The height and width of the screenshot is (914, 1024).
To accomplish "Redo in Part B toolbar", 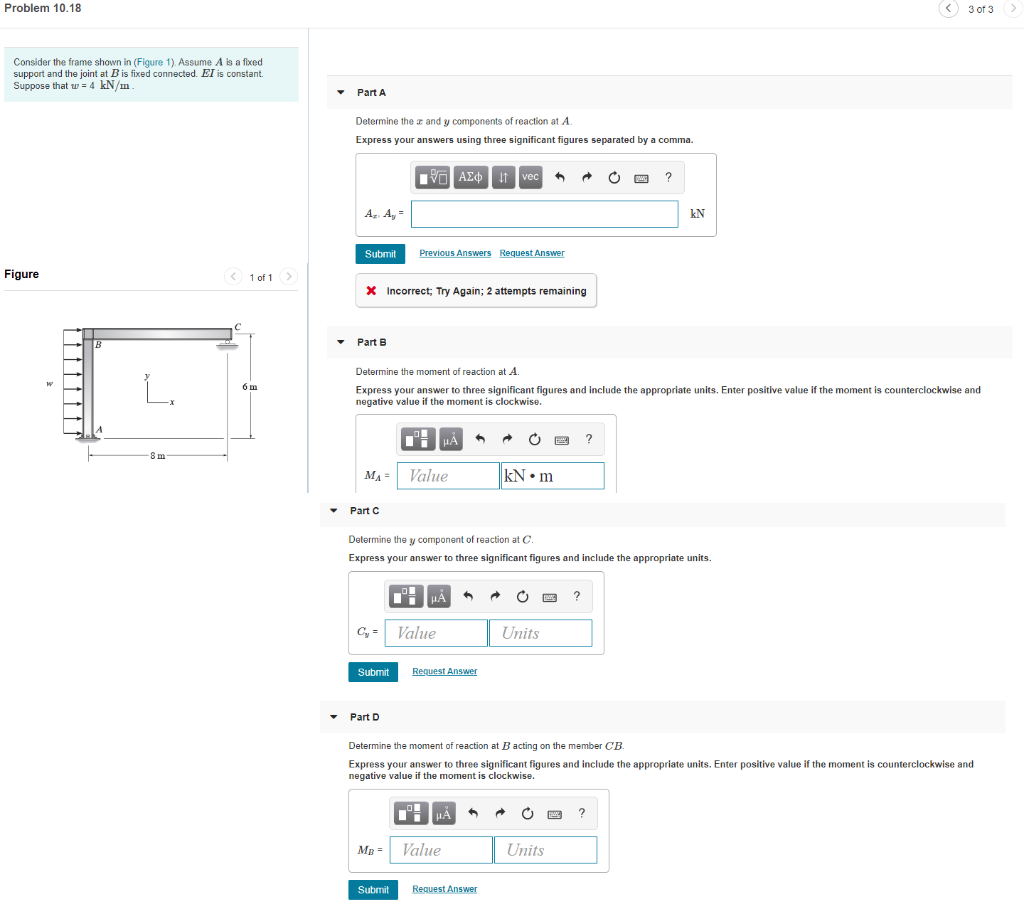I will coord(507,439).
